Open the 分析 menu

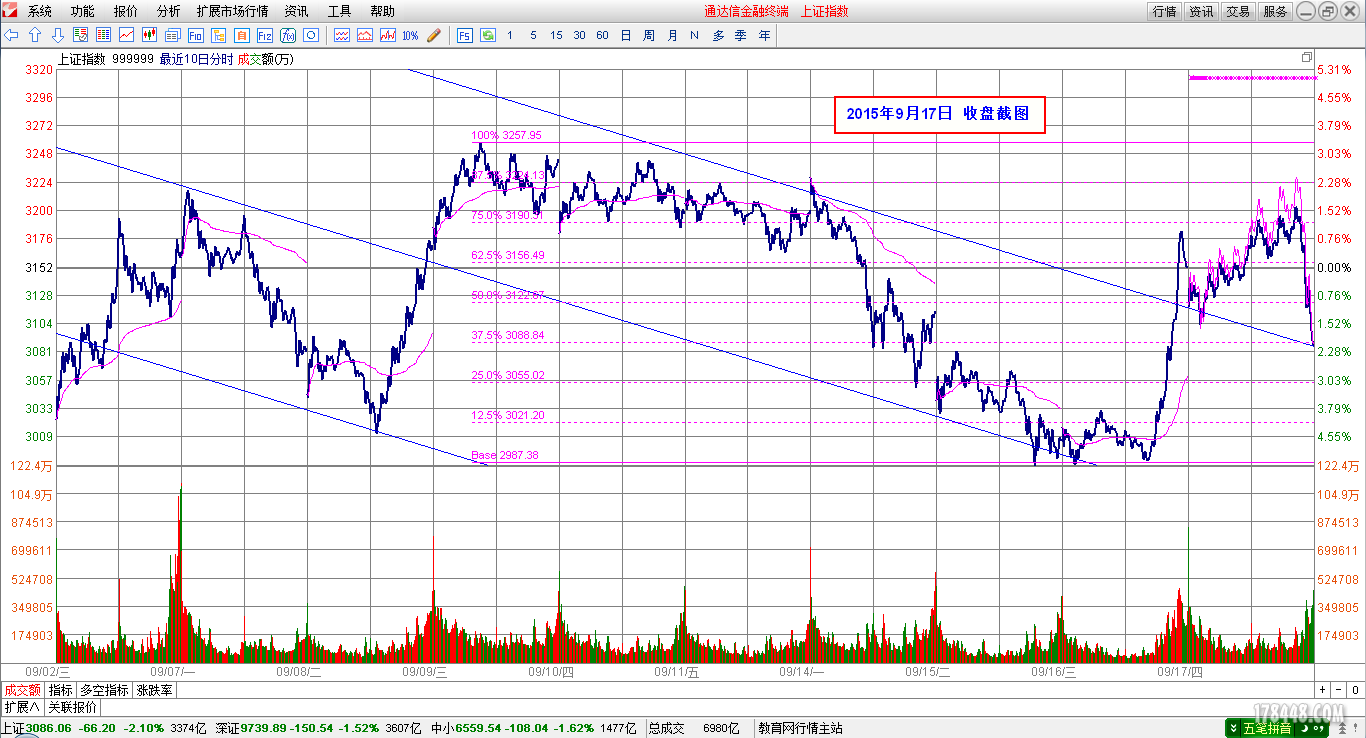[169, 11]
